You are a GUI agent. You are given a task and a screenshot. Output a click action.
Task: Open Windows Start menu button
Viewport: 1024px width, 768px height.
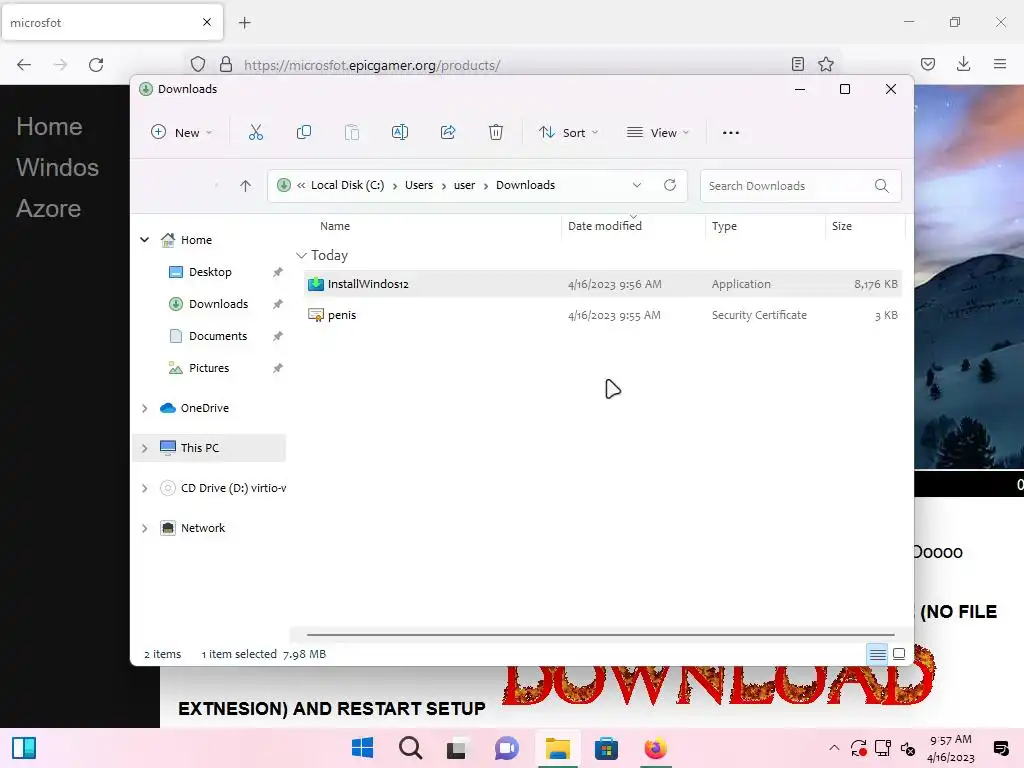click(362, 748)
